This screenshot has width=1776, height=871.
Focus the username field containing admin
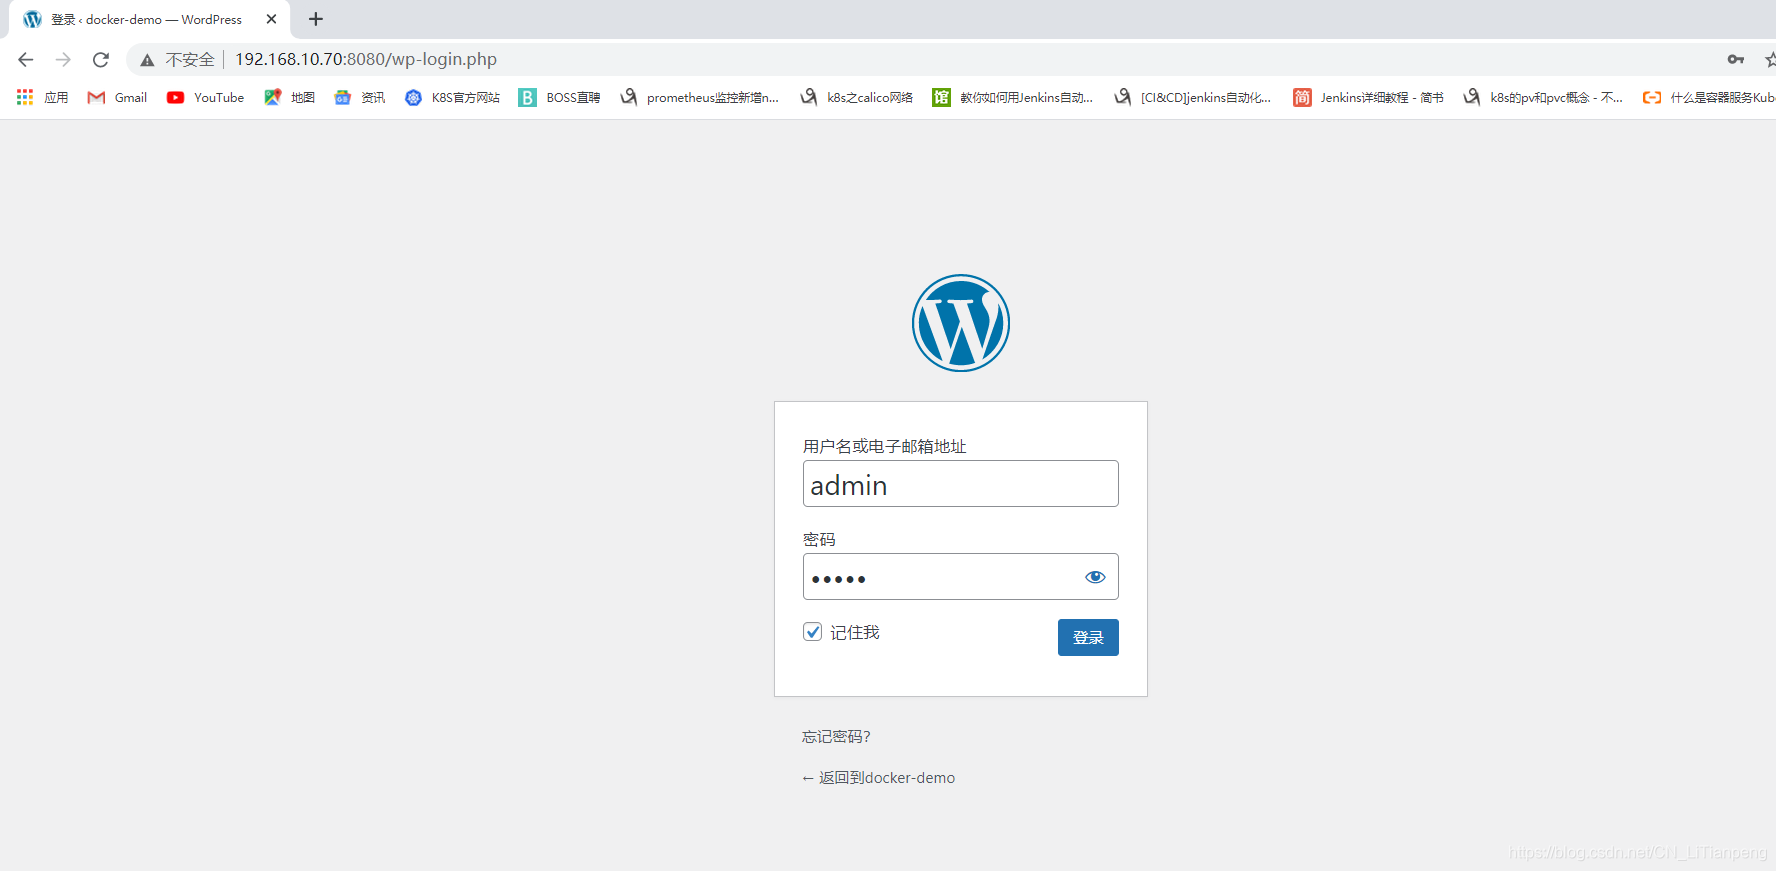tap(961, 484)
